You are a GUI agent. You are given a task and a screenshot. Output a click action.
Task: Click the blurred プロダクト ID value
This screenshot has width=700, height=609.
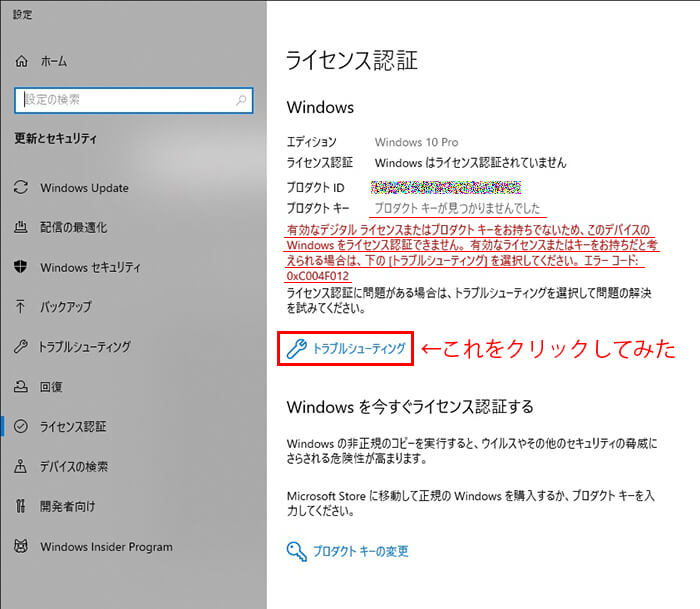pos(446,188)
